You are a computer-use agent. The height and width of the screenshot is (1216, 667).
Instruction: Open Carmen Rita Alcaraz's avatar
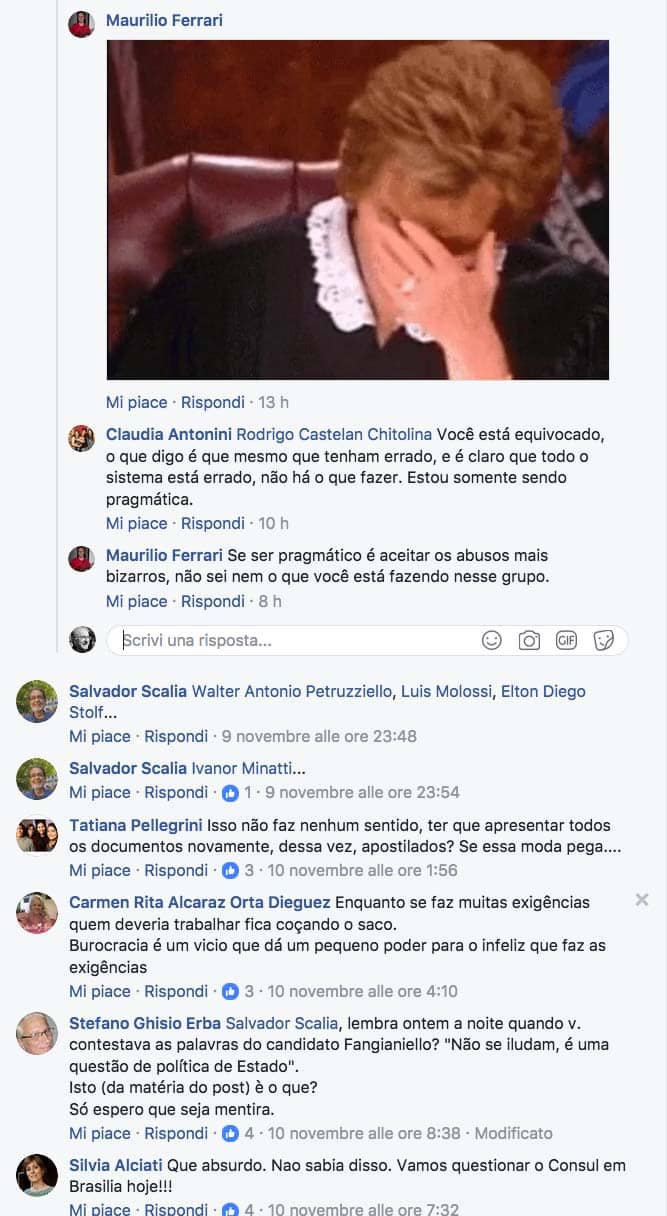pyautogui.click(x=37, y=913)
